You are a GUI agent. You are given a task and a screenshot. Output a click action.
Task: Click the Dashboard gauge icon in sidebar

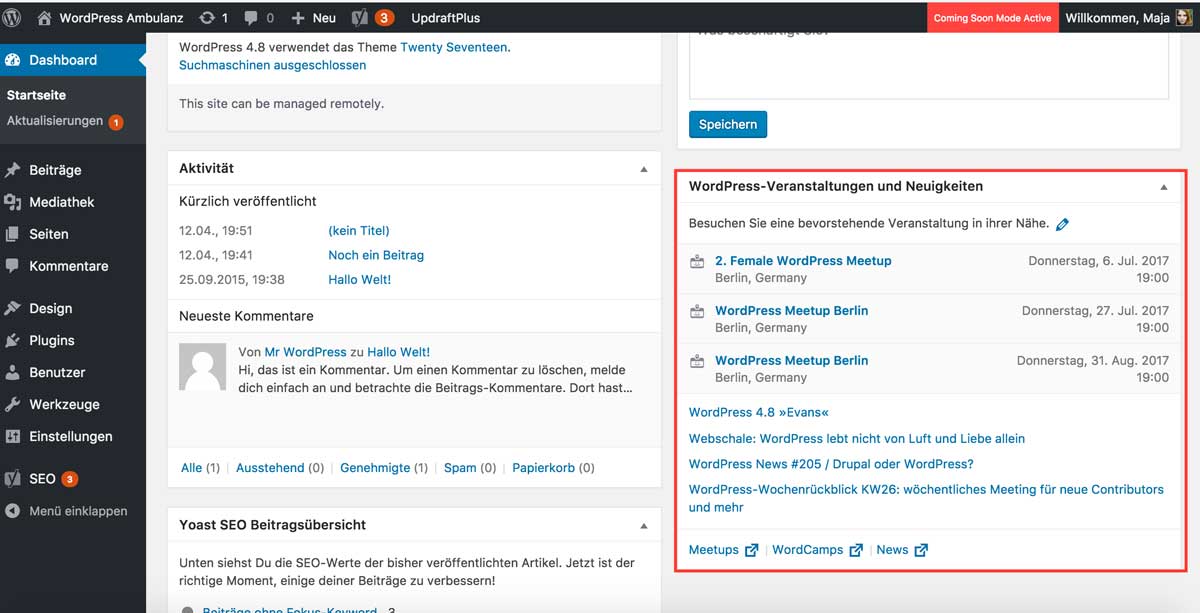point(13,60)
